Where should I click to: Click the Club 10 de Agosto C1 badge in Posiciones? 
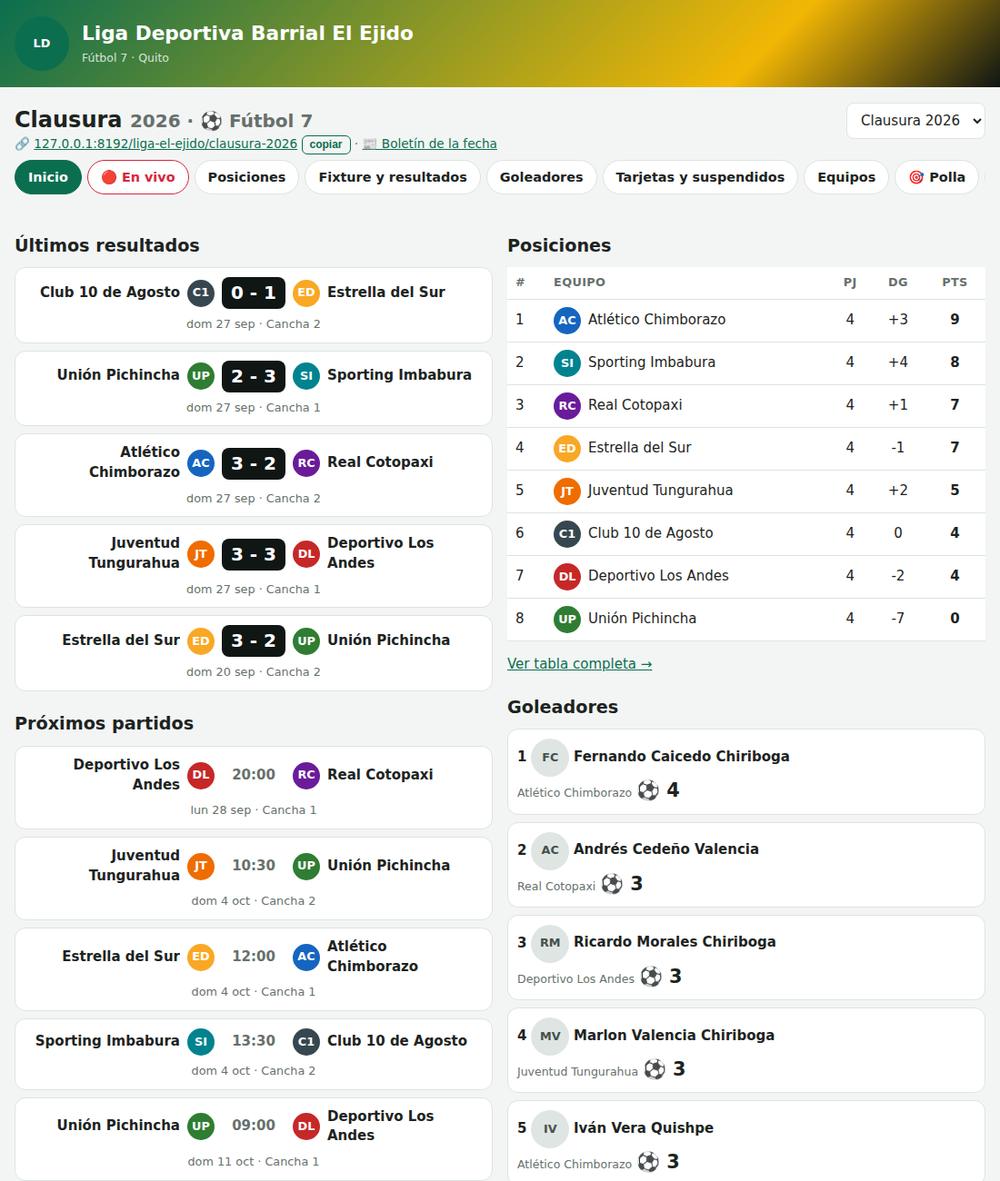[567, 533]
